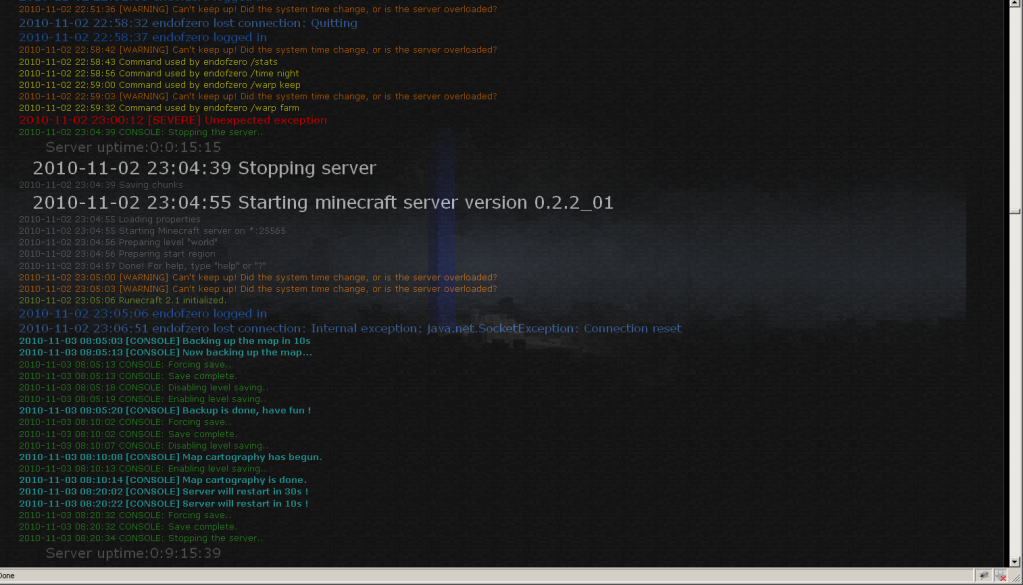Click "[CONSOLE] Map cartography is done." line
The width and height of the screenshot is (1023, 585).
(x=162, y=480)
